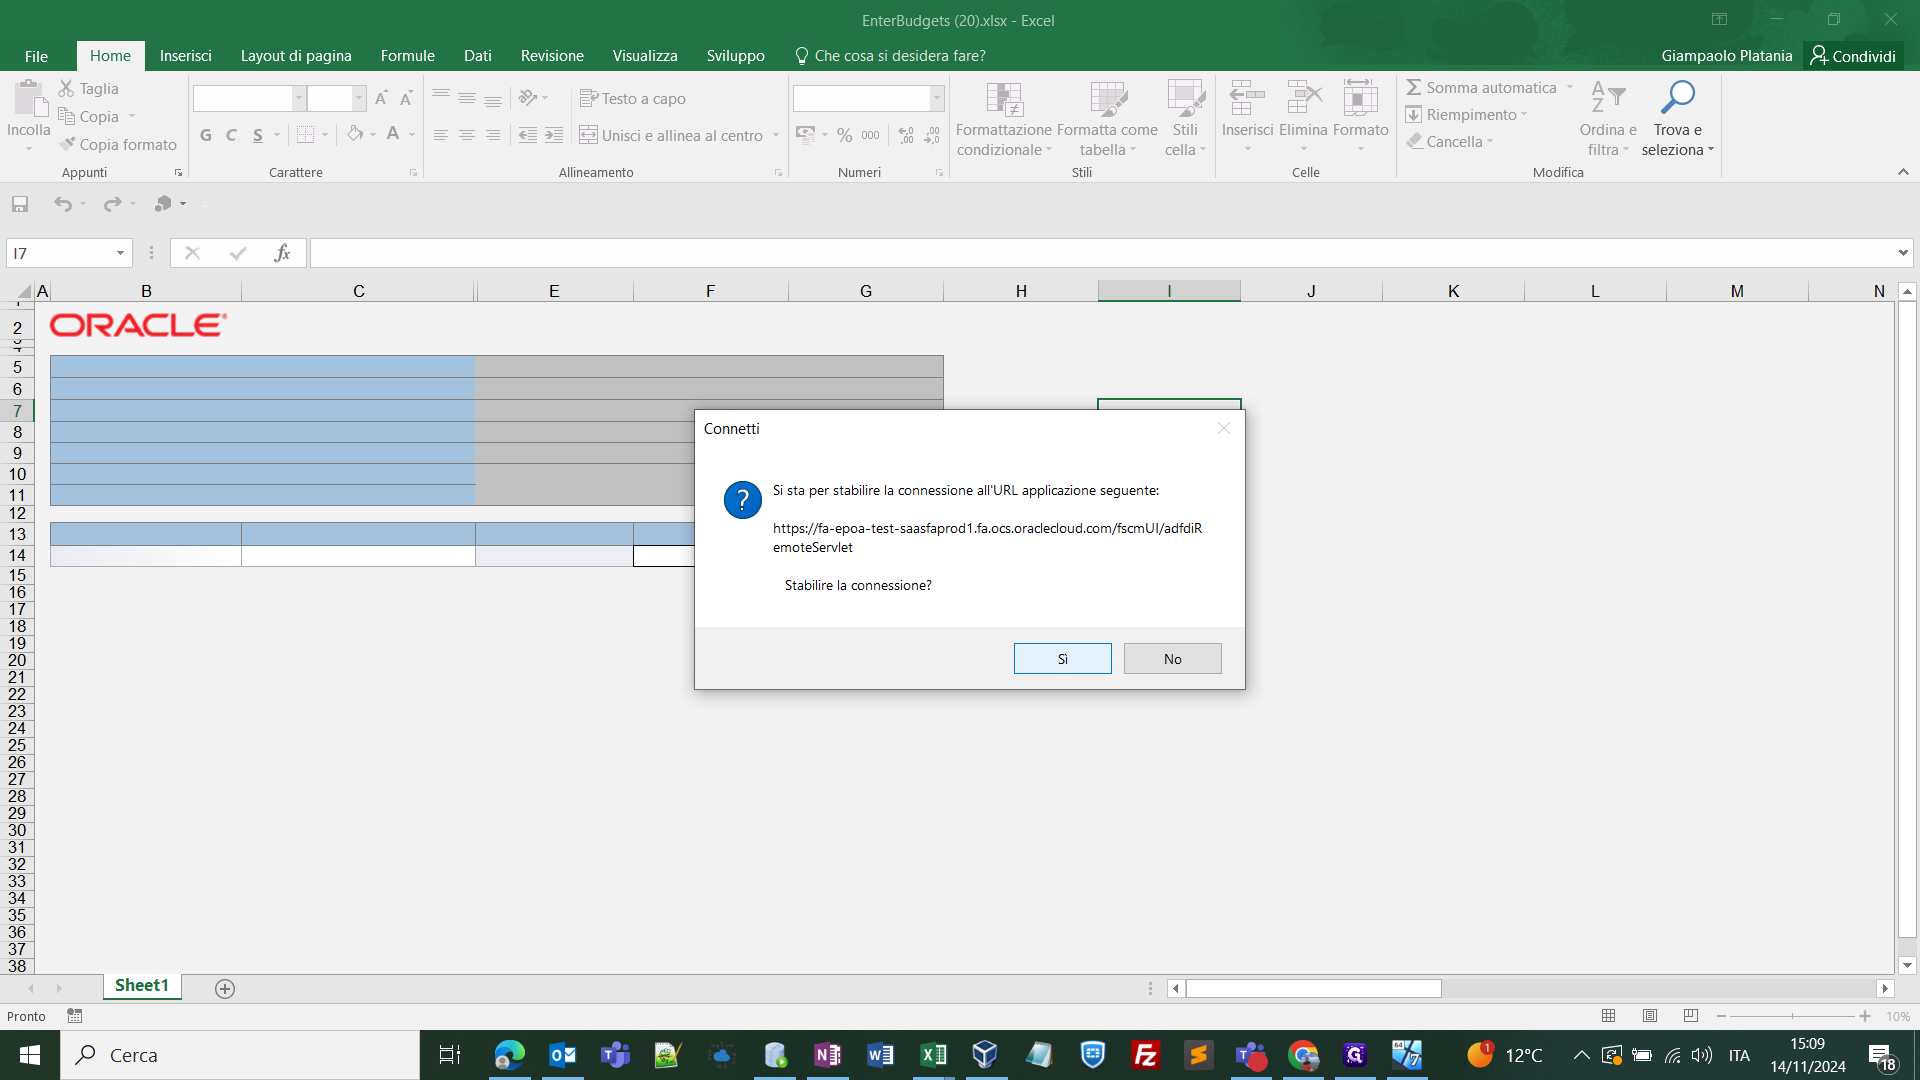Click the increase decimal icon
Image resolution: width=1920 pixels, height=1080 pixels.
tap(906, 135)
